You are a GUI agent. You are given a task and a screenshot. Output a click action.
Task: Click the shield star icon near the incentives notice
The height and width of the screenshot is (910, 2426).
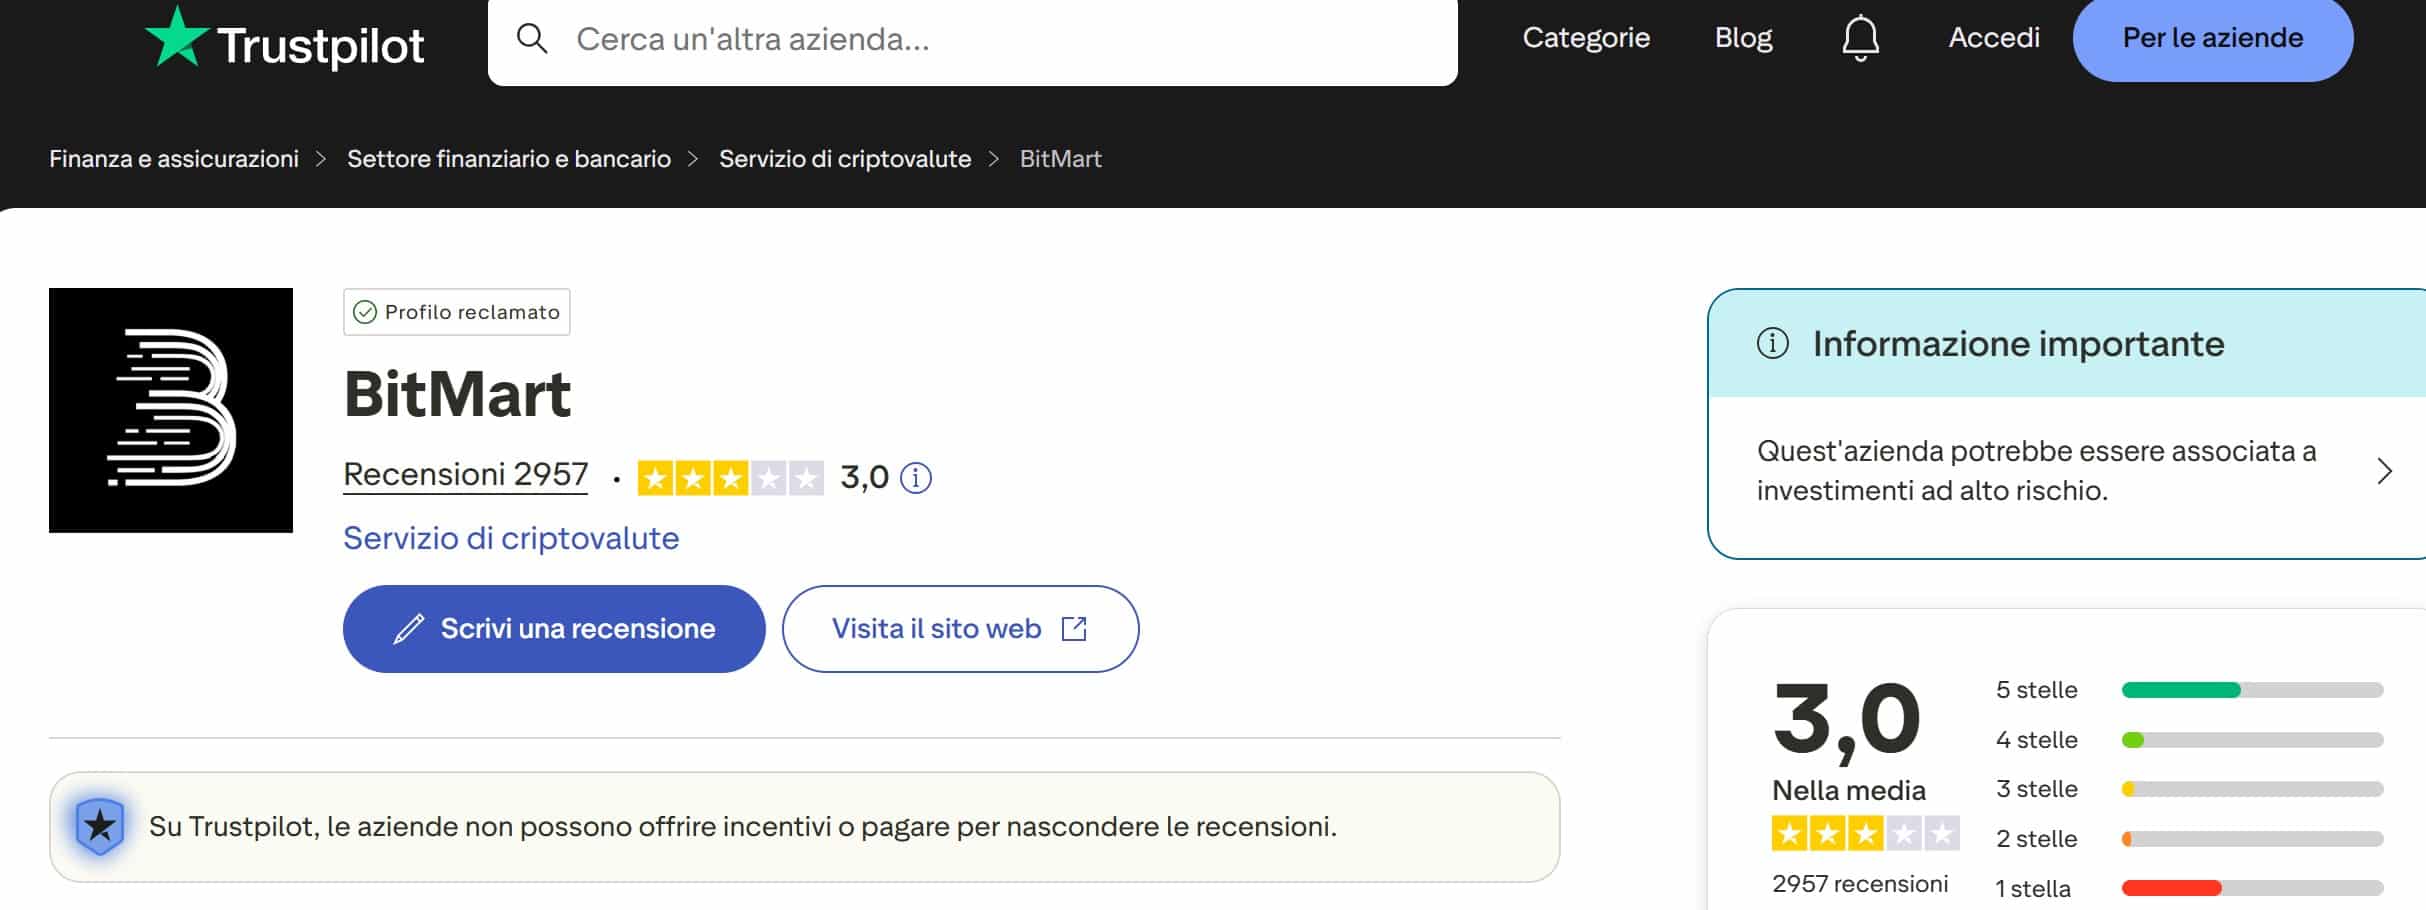point(98,826)
